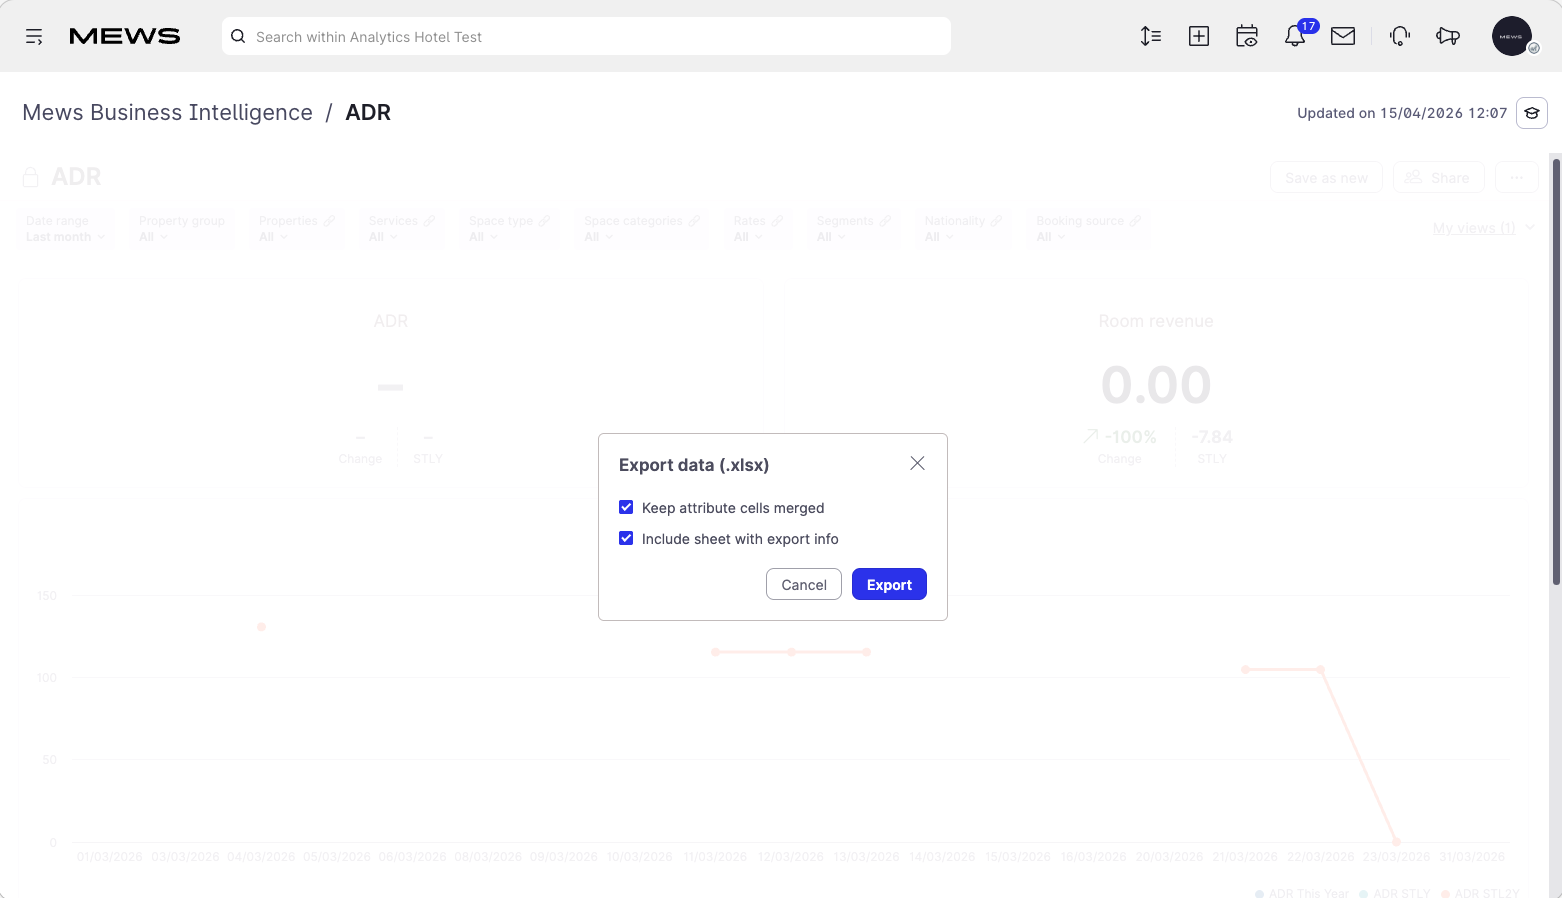
Task: Click the search magnifier icon
Action: pyautogui.click(x=238, y=36)
